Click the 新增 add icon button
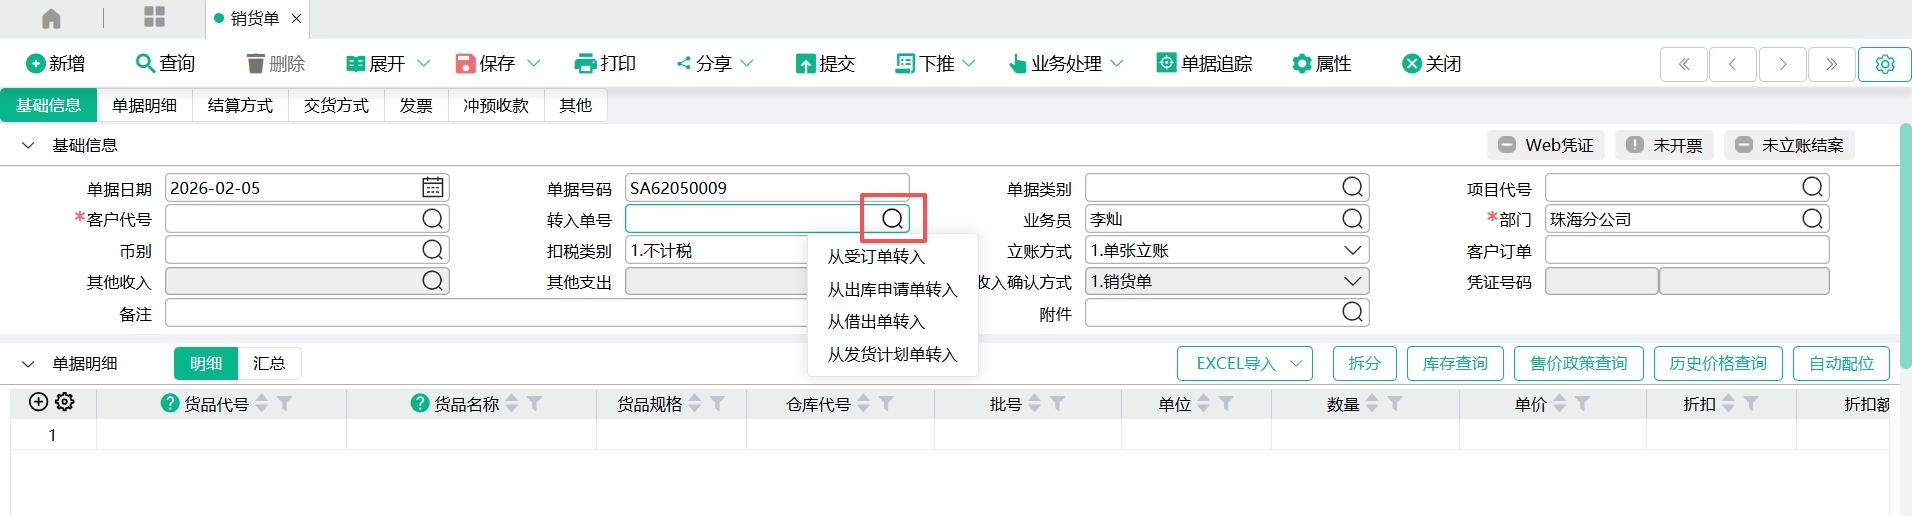The image size is (1912, 516). click(55, 64)
